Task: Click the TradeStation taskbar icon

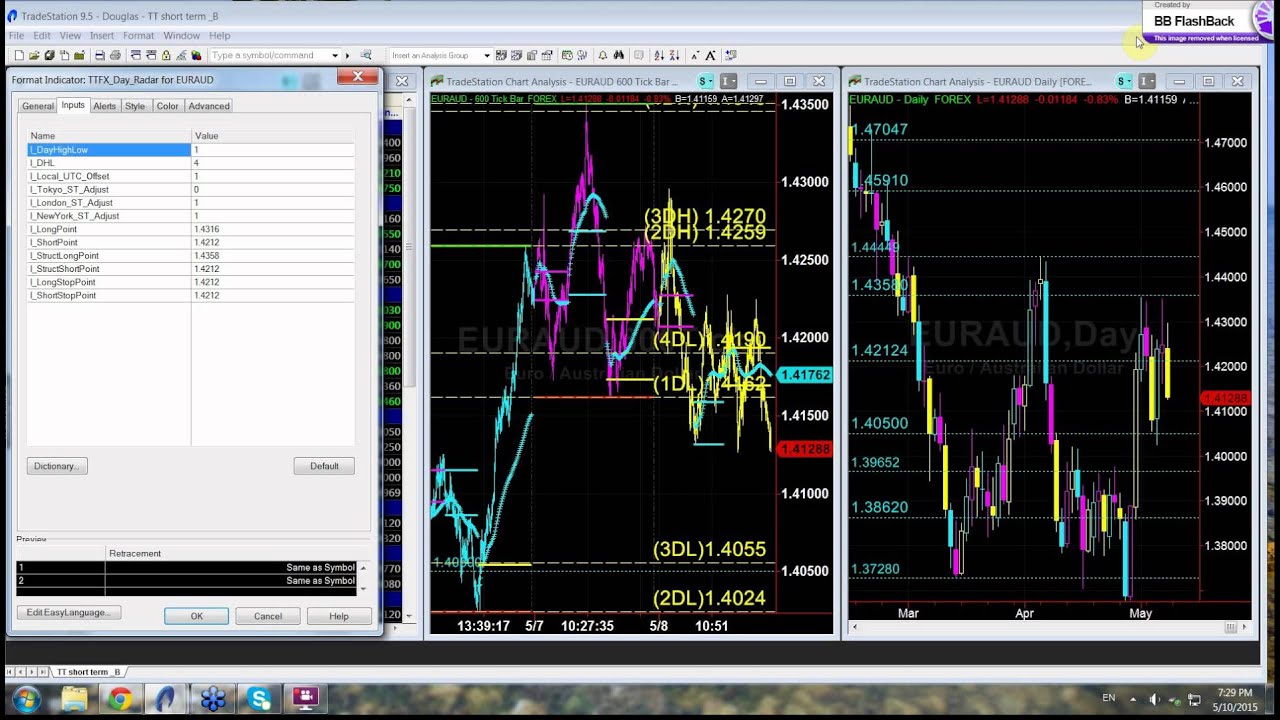Action: coord(166,698)
